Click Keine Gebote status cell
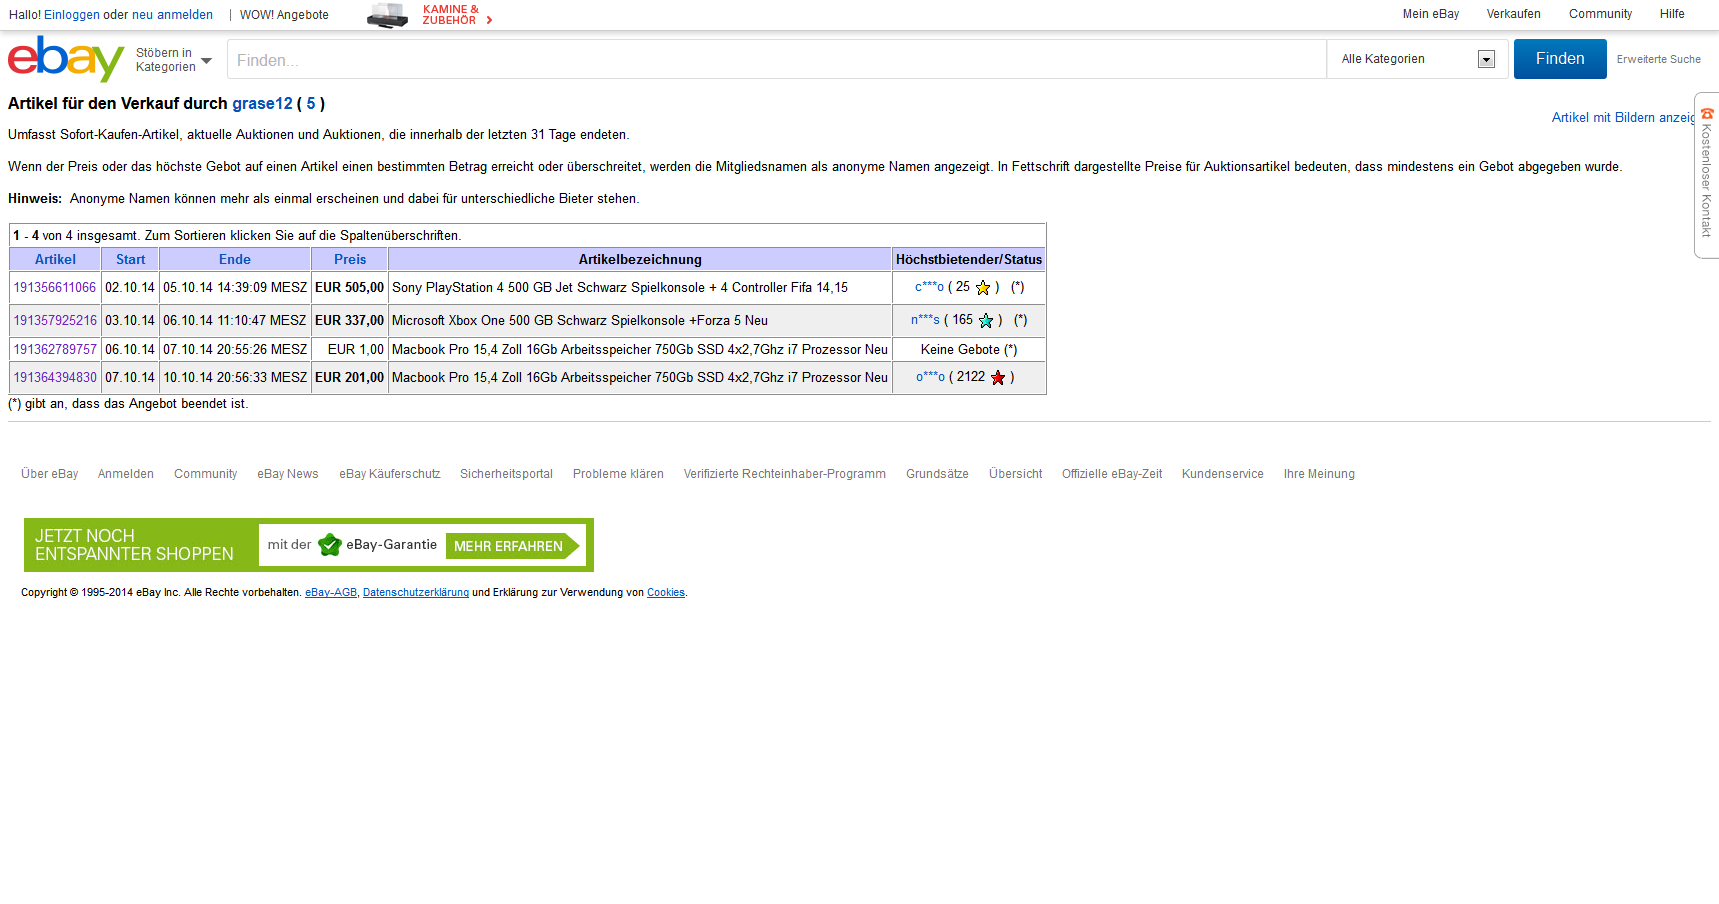This screenshot has height=904, width=1719. 969,350
